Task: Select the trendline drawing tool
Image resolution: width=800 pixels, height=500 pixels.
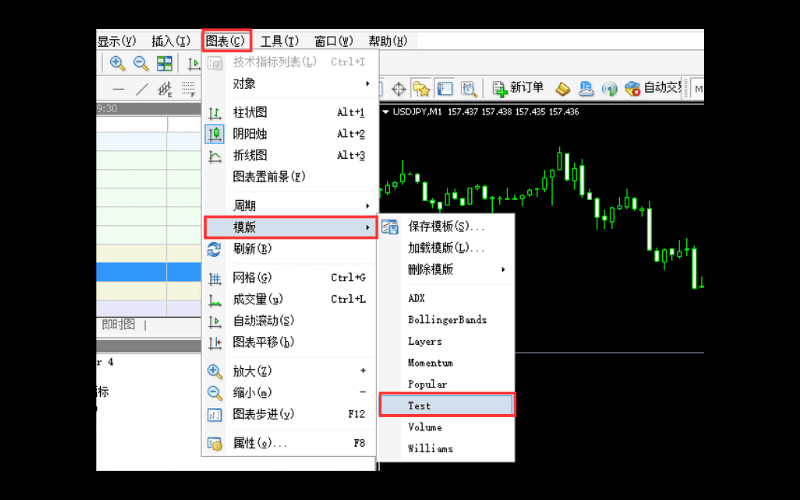Action: [x=142, y=90]
